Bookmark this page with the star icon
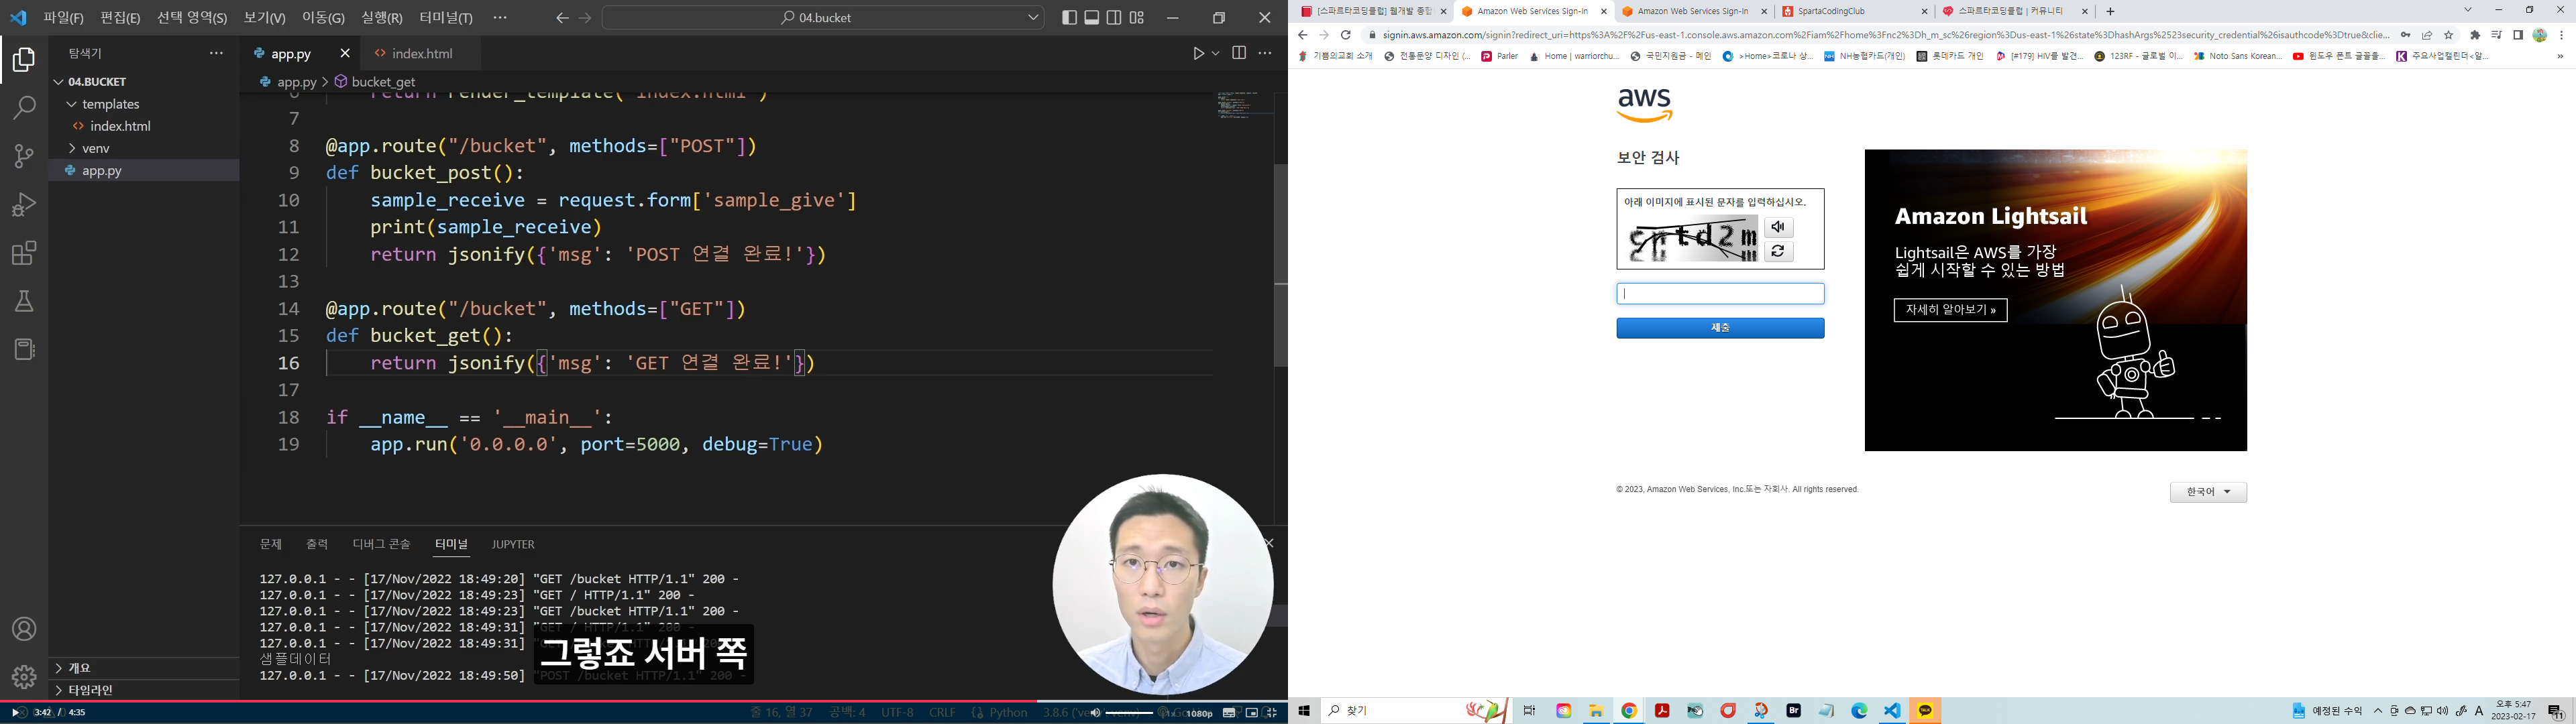Viewport: 2576px width, 724px height. tap(2449, 35)
